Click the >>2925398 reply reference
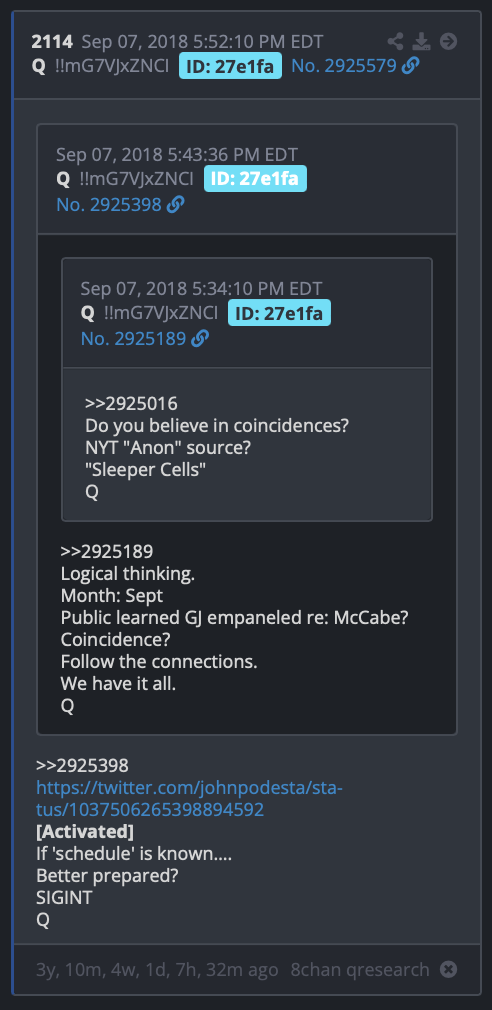 coord(82,765)
